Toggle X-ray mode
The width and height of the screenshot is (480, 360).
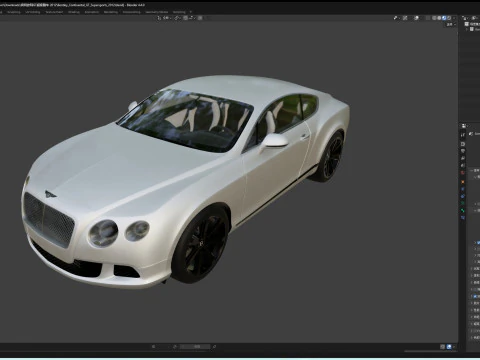(x=428, y=18)
